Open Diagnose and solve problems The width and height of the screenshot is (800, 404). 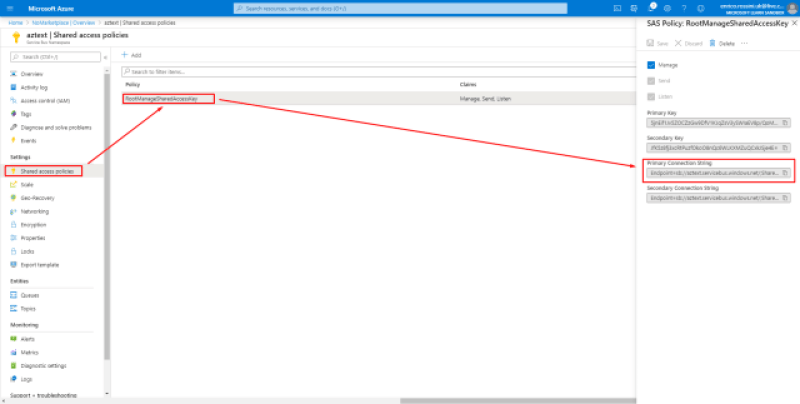pyautogui.click(x=56, y=128)
